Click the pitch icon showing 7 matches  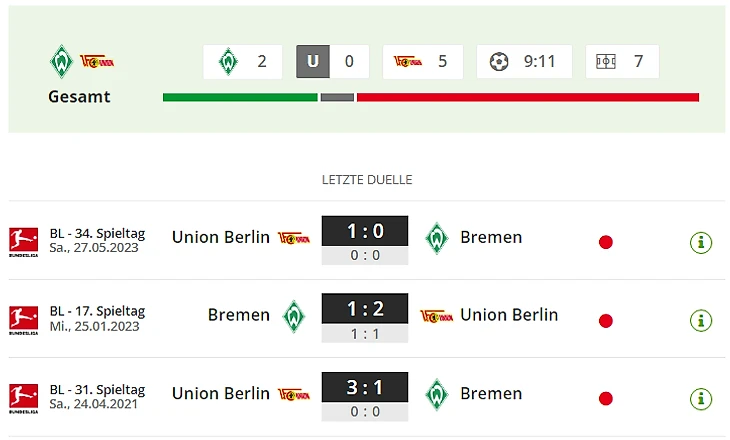tap(606, 61)
